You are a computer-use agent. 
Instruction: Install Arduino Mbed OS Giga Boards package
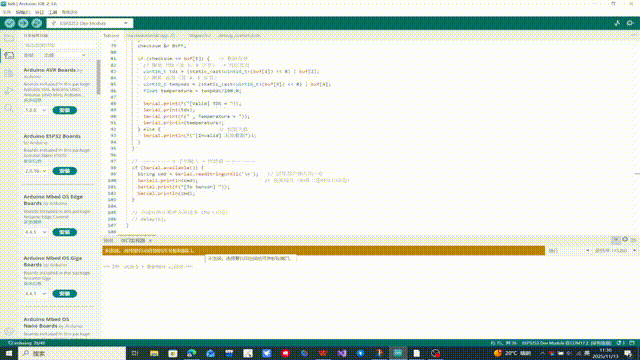coord(64,293)
